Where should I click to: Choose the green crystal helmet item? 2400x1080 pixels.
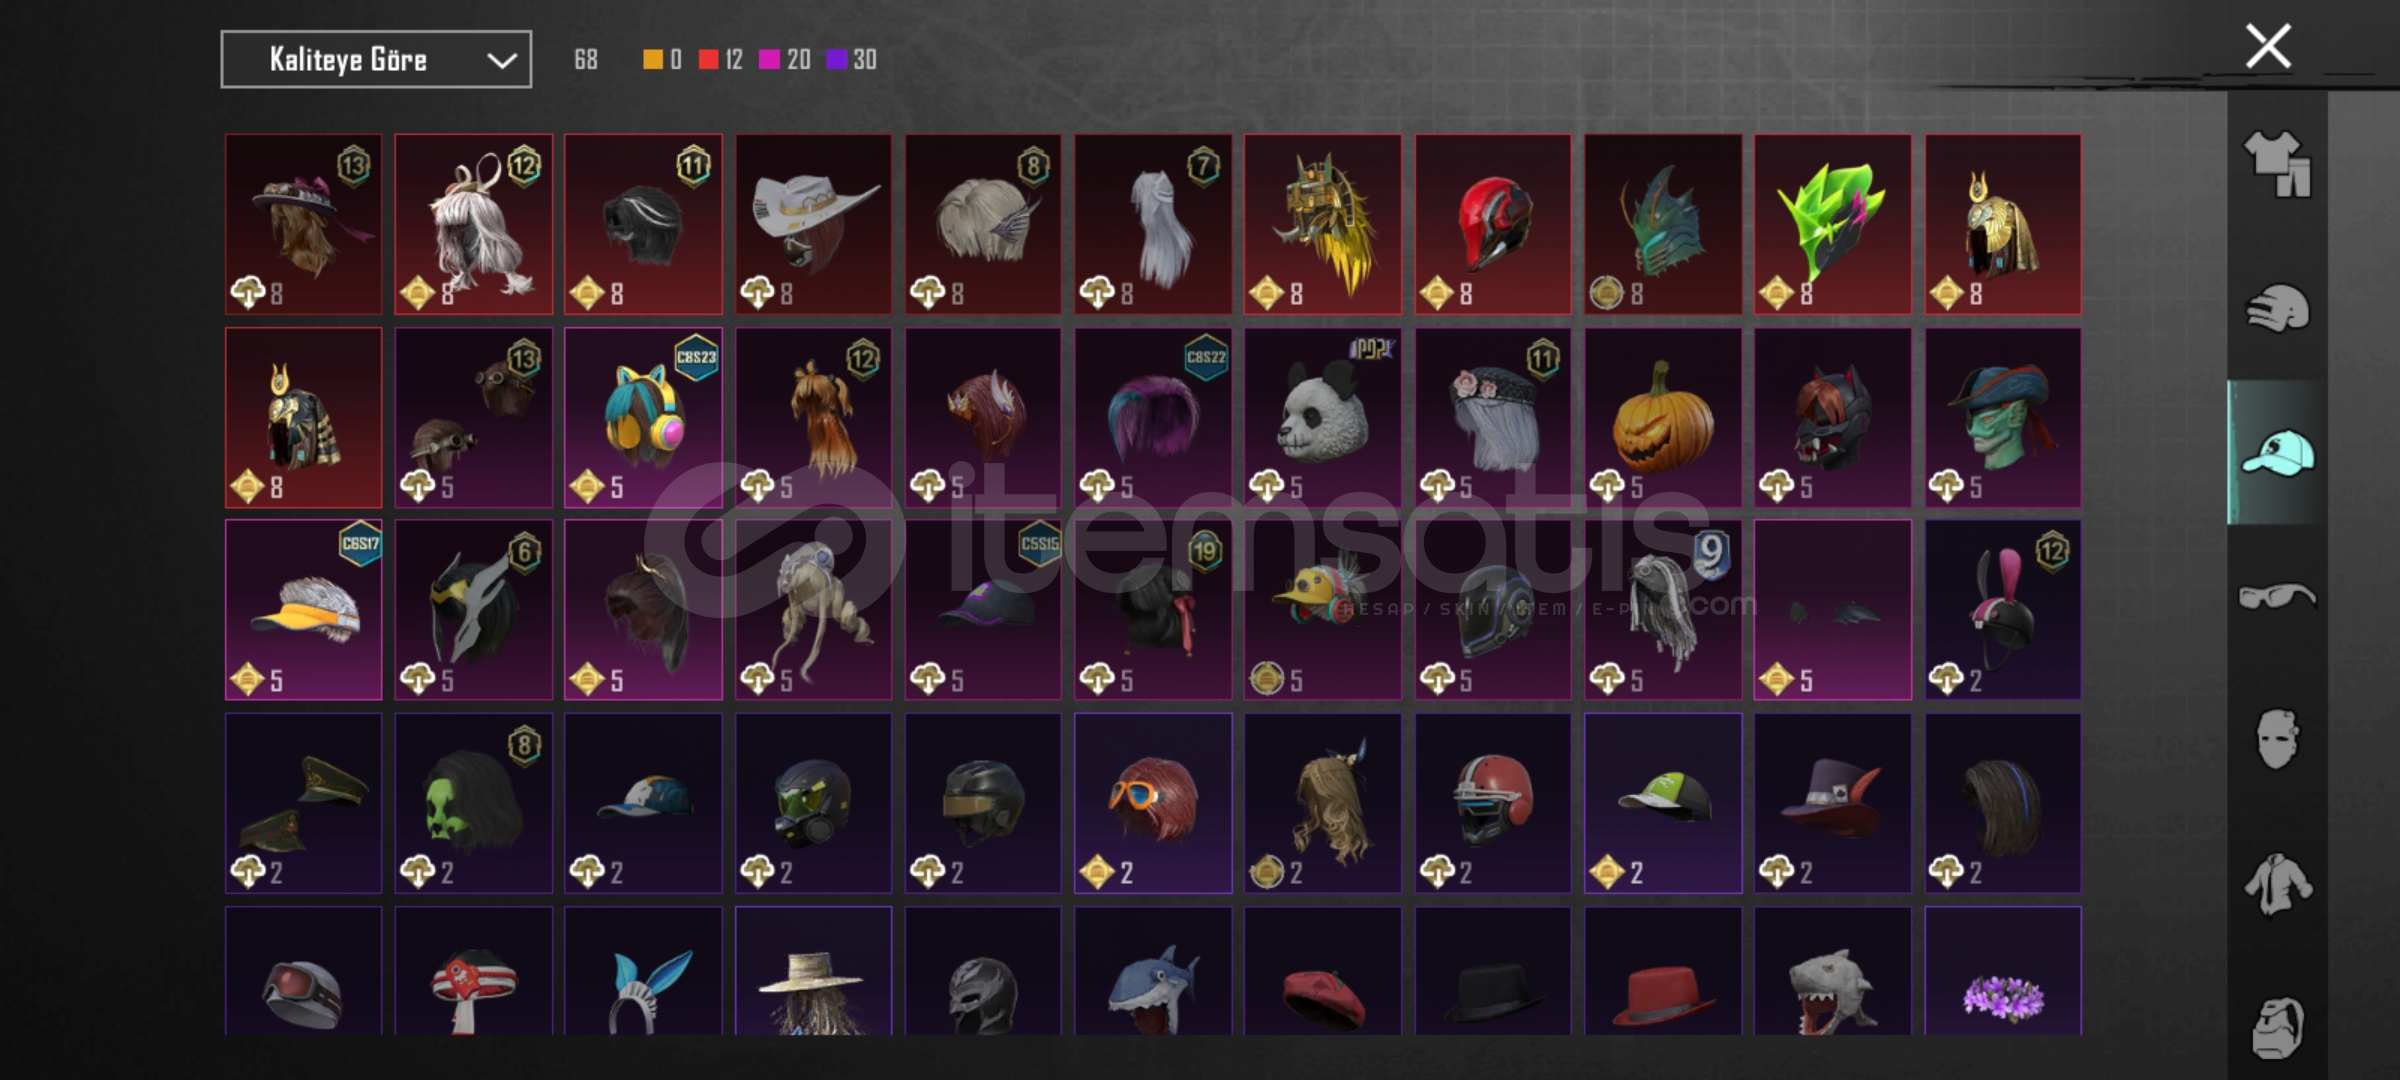1833,225
